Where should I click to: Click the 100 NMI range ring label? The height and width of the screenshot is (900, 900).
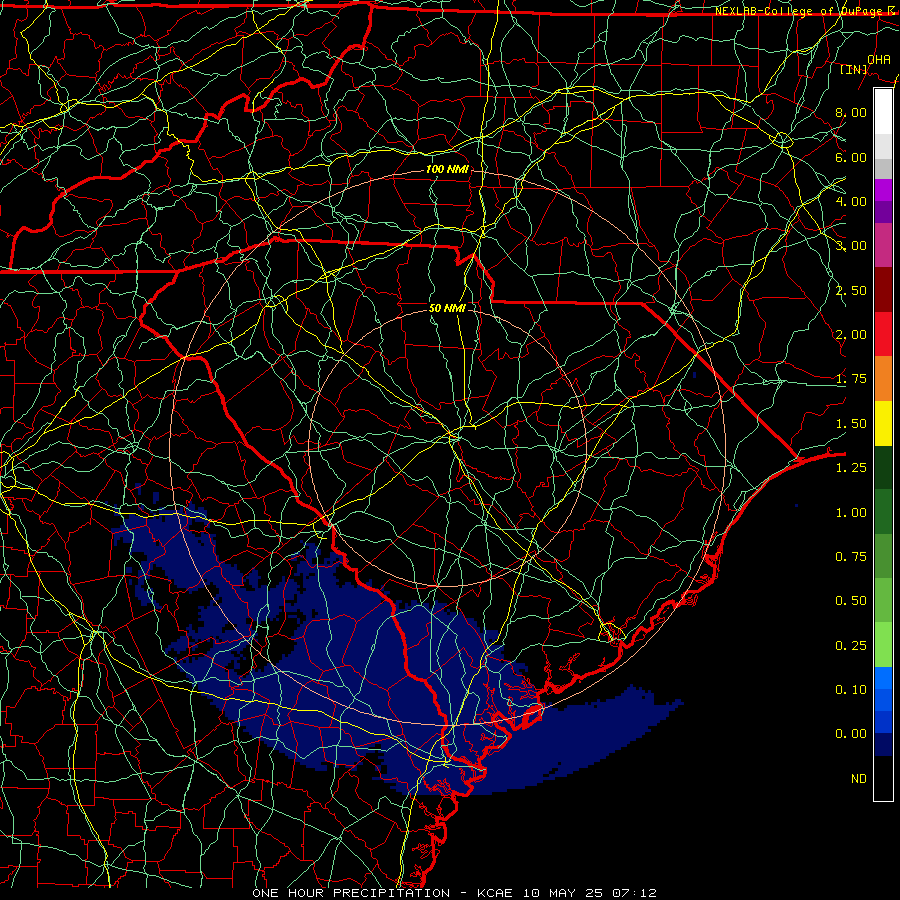[x=447, y=169]
